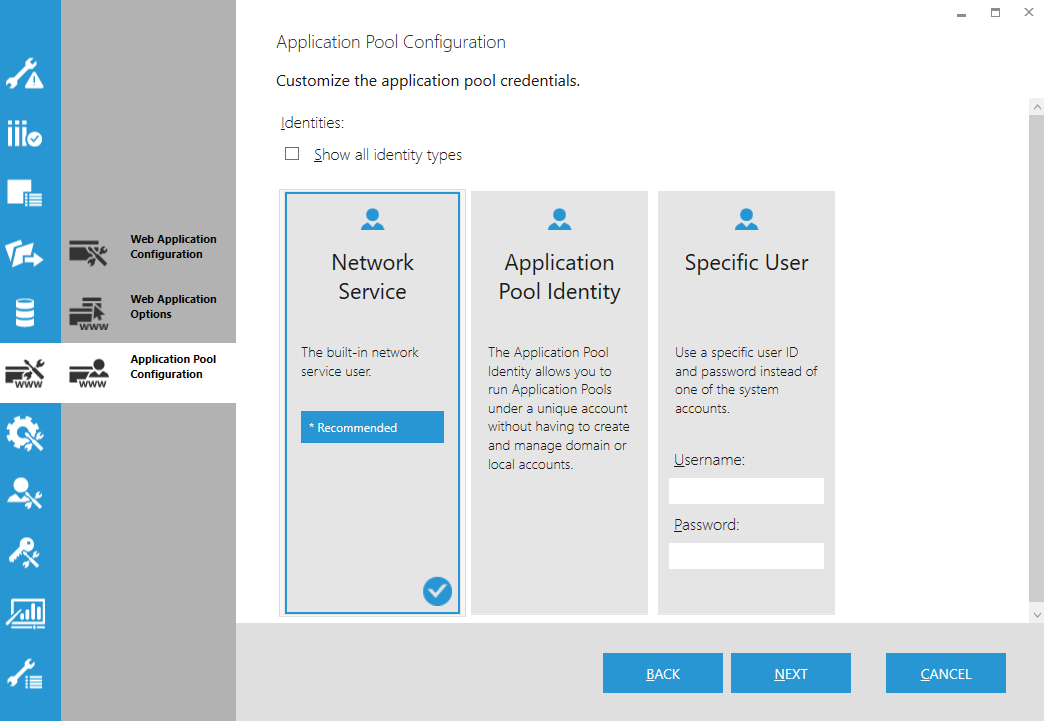The width and height of the screenshot is (1044, 721).
Task: Open Application Pool Configuration step
Action: [148, 373]
